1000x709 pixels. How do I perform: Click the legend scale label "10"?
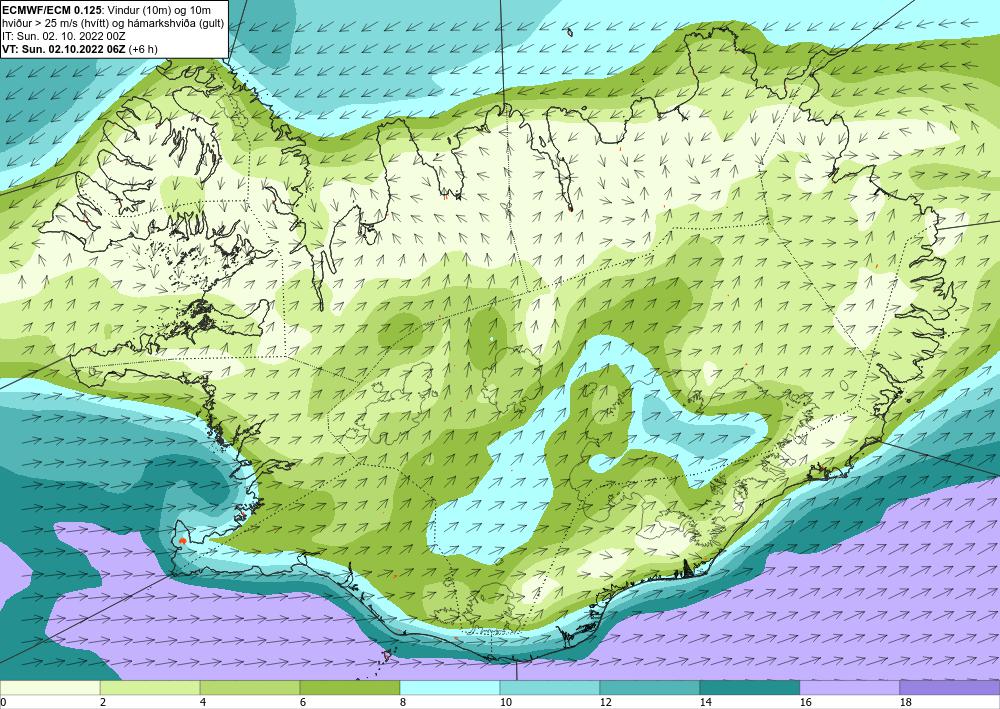pos(505,702)
